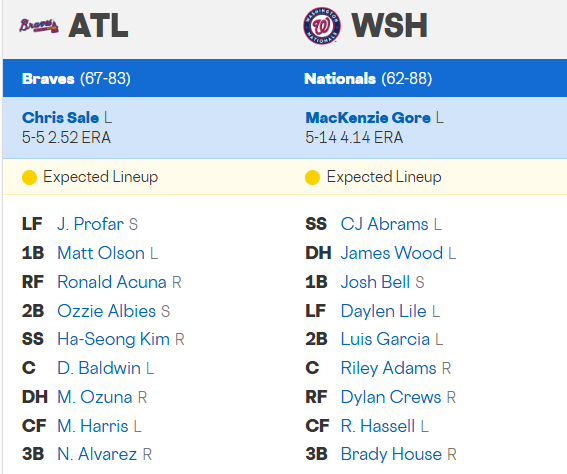The width and height of the screenshot is (567, 474).
Task: Click the ATL yellow Expected Lineup dot
Action: click(x=29, y=177)
